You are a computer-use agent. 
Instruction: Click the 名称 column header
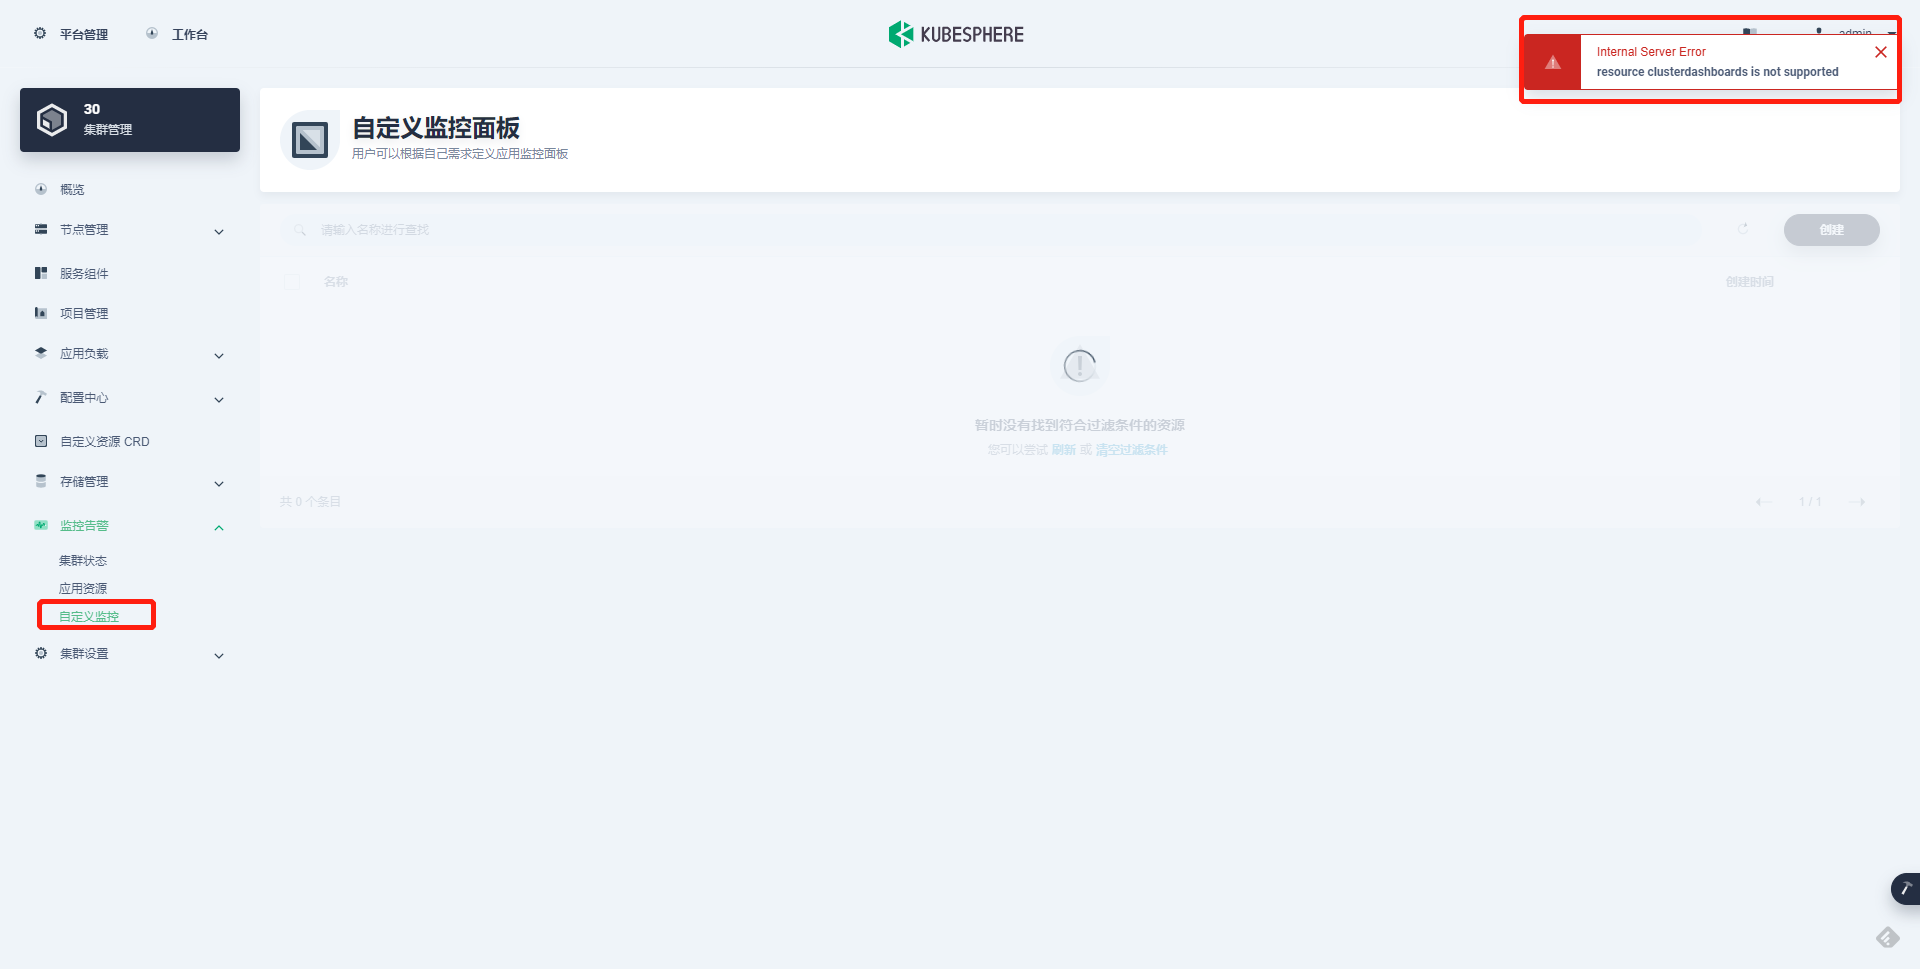point(336,282)
